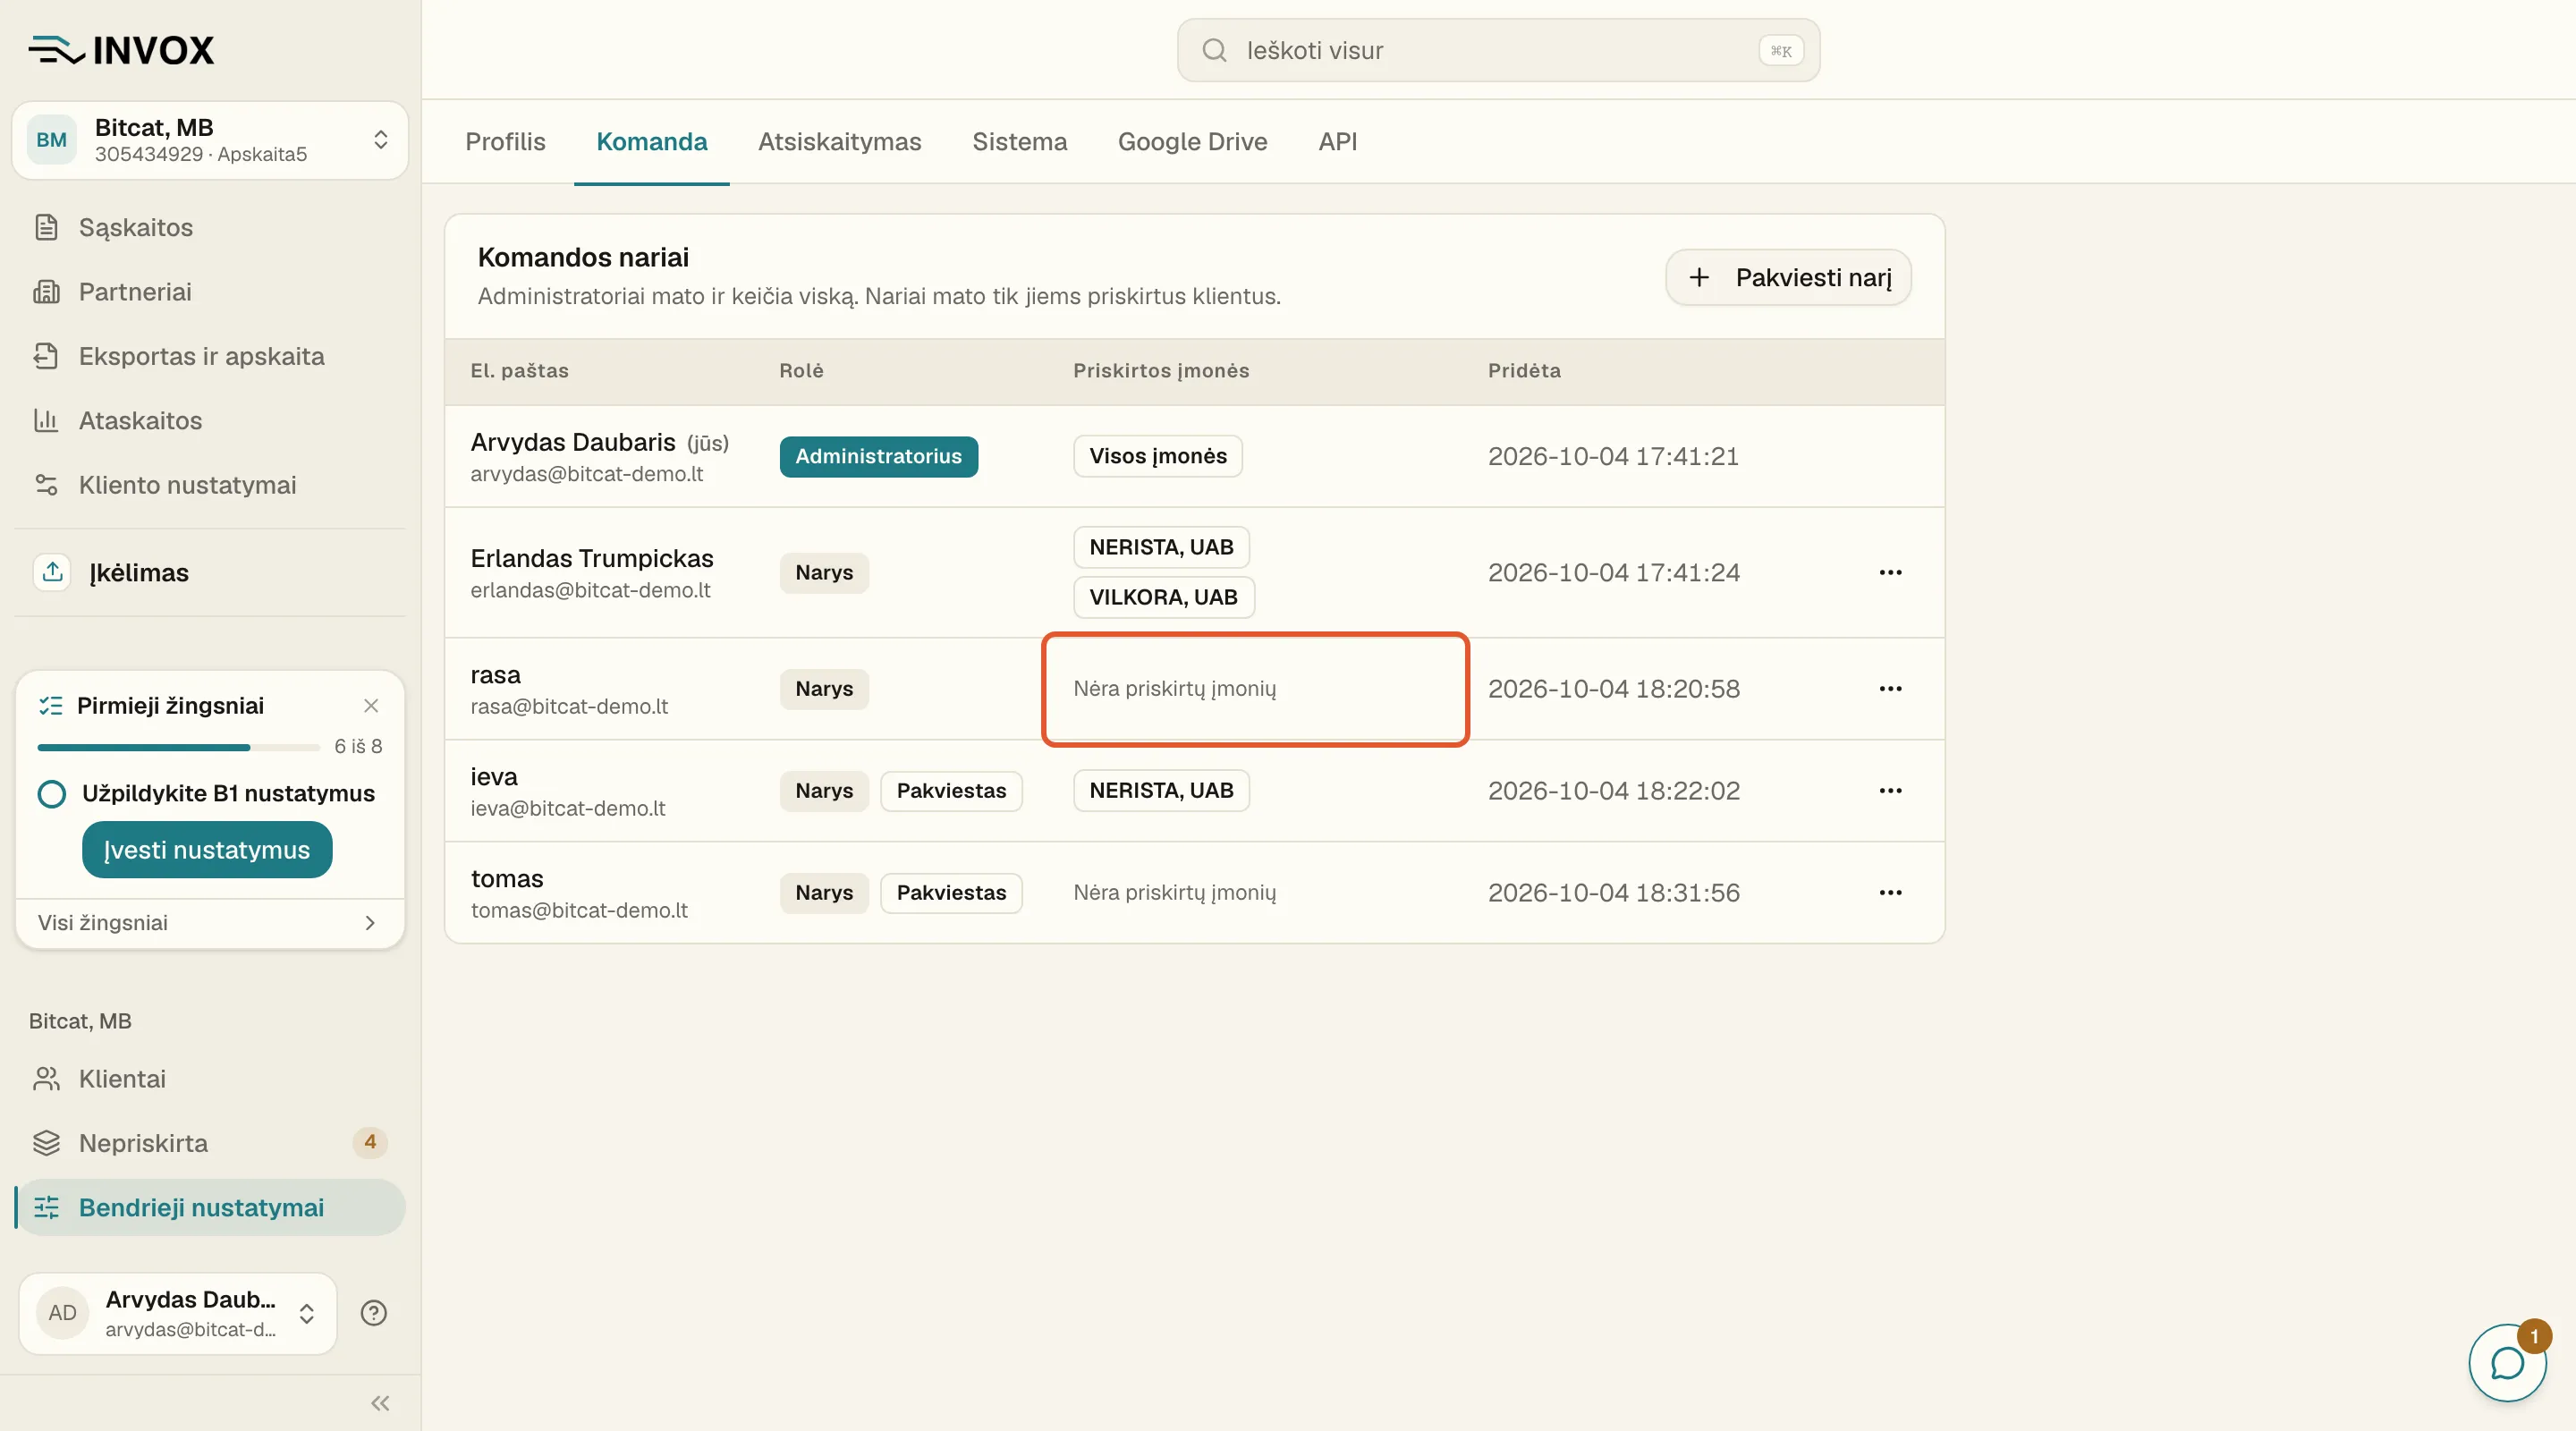Mark Užpildykite B1 nustatymus step circle
The image size is (2576, 1431).
pyautogui.click(x=52, y=794)
